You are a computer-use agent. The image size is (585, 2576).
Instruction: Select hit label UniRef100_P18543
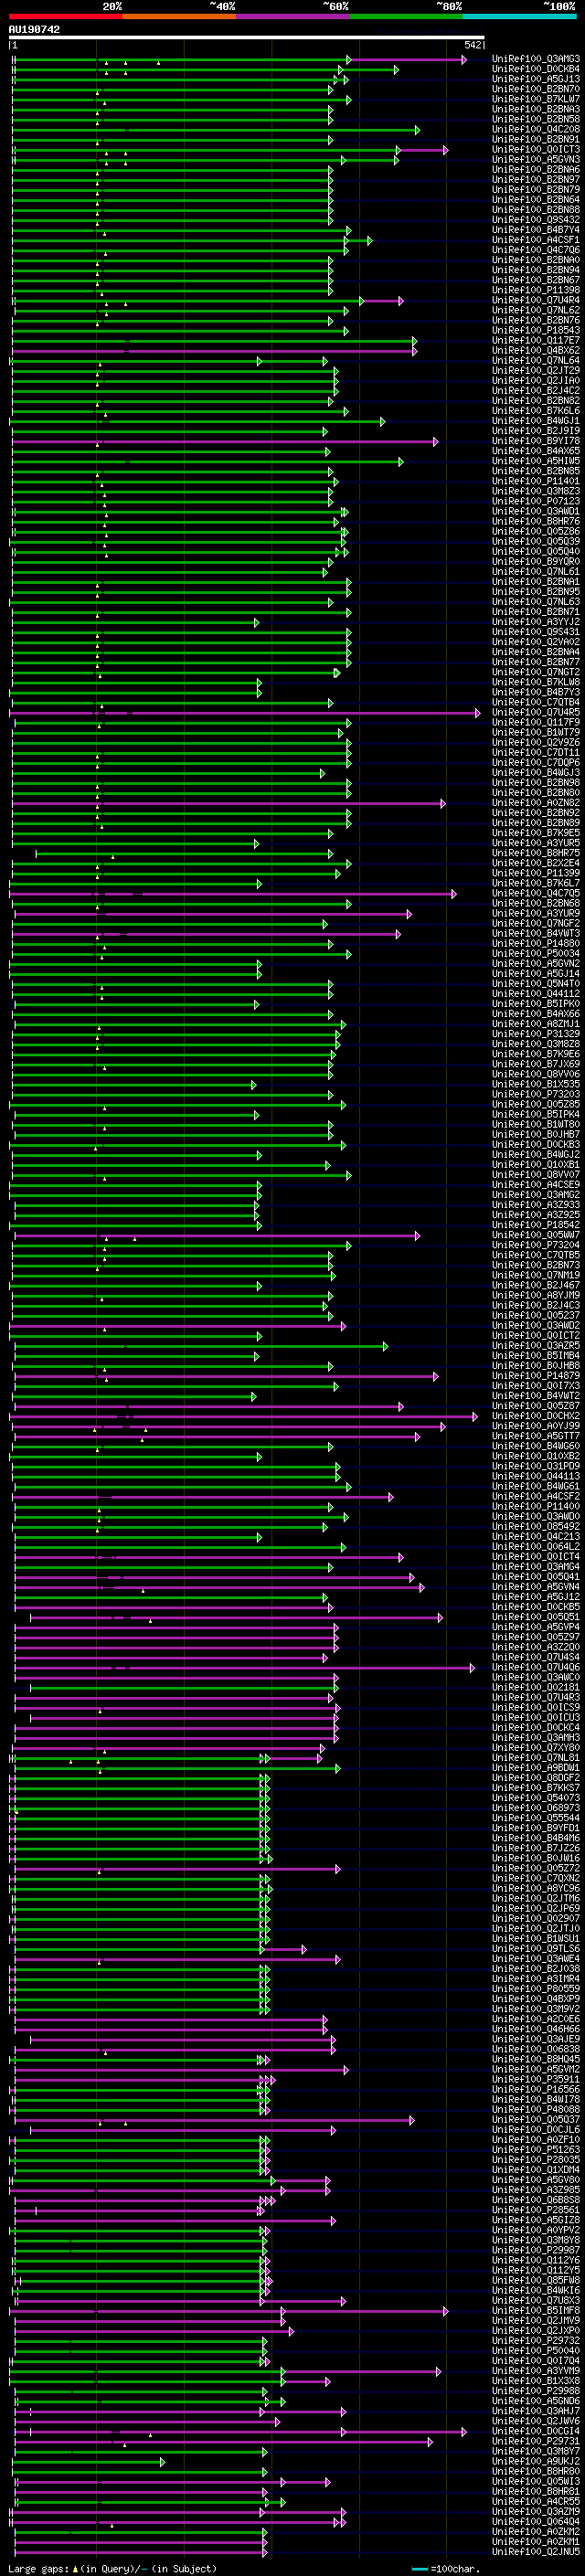[x=536, y=331]
